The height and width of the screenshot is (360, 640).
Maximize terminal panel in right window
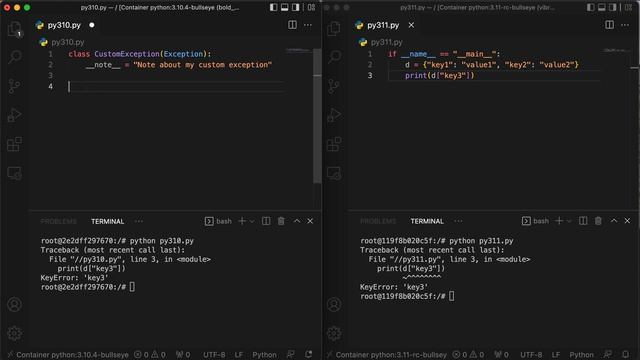tap(614, 221)
